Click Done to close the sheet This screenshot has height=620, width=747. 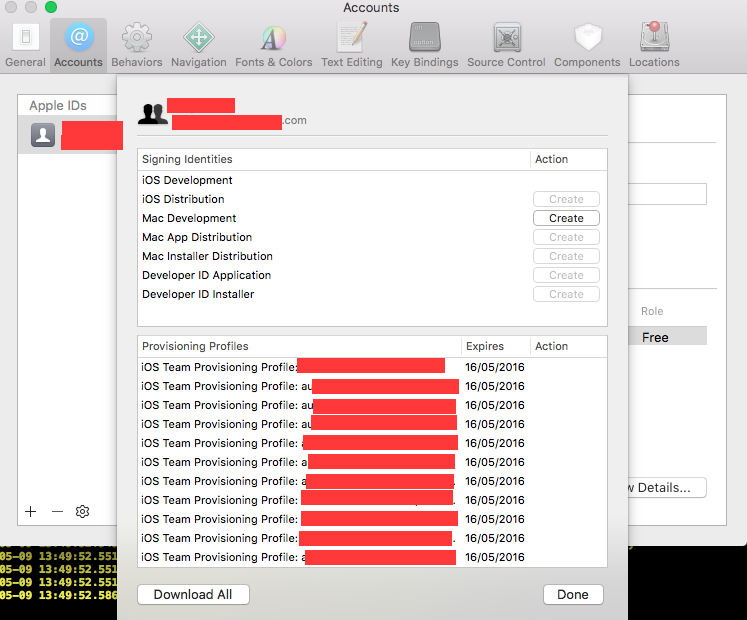(573, 595)
